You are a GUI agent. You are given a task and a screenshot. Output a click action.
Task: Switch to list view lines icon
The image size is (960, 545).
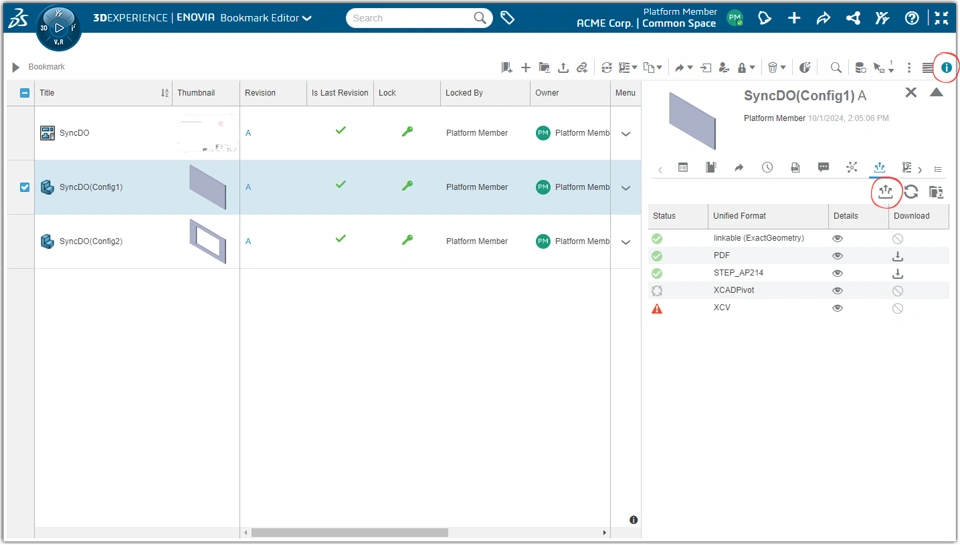pos(928,67)
